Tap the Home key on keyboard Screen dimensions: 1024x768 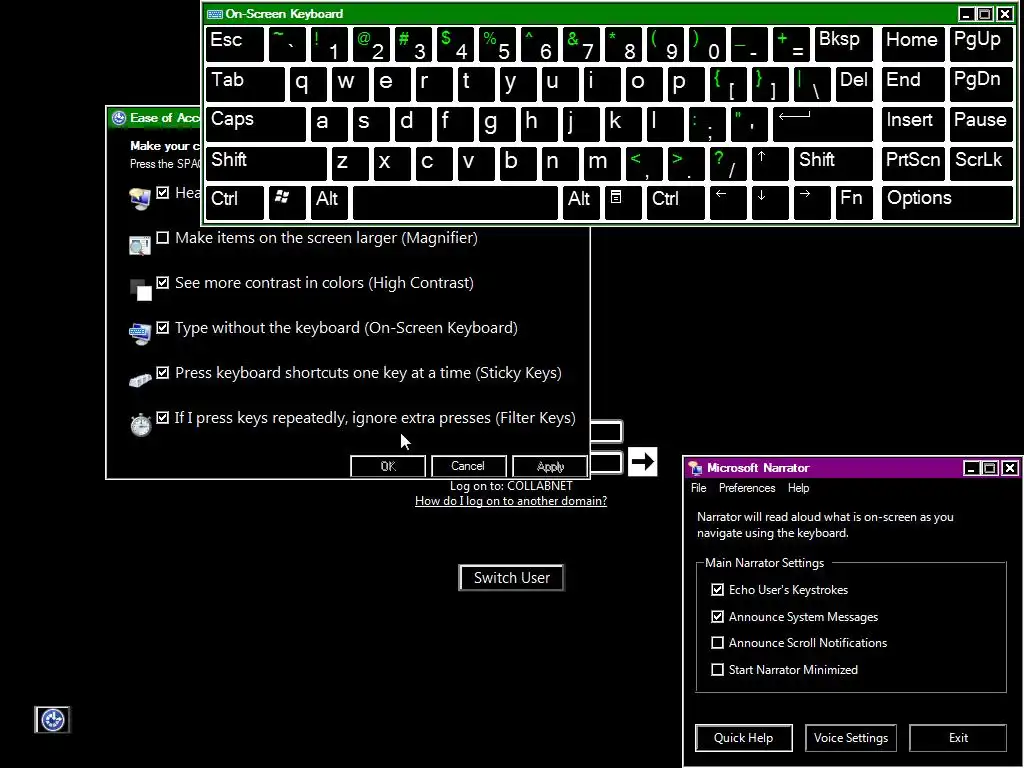coord(913,44)
